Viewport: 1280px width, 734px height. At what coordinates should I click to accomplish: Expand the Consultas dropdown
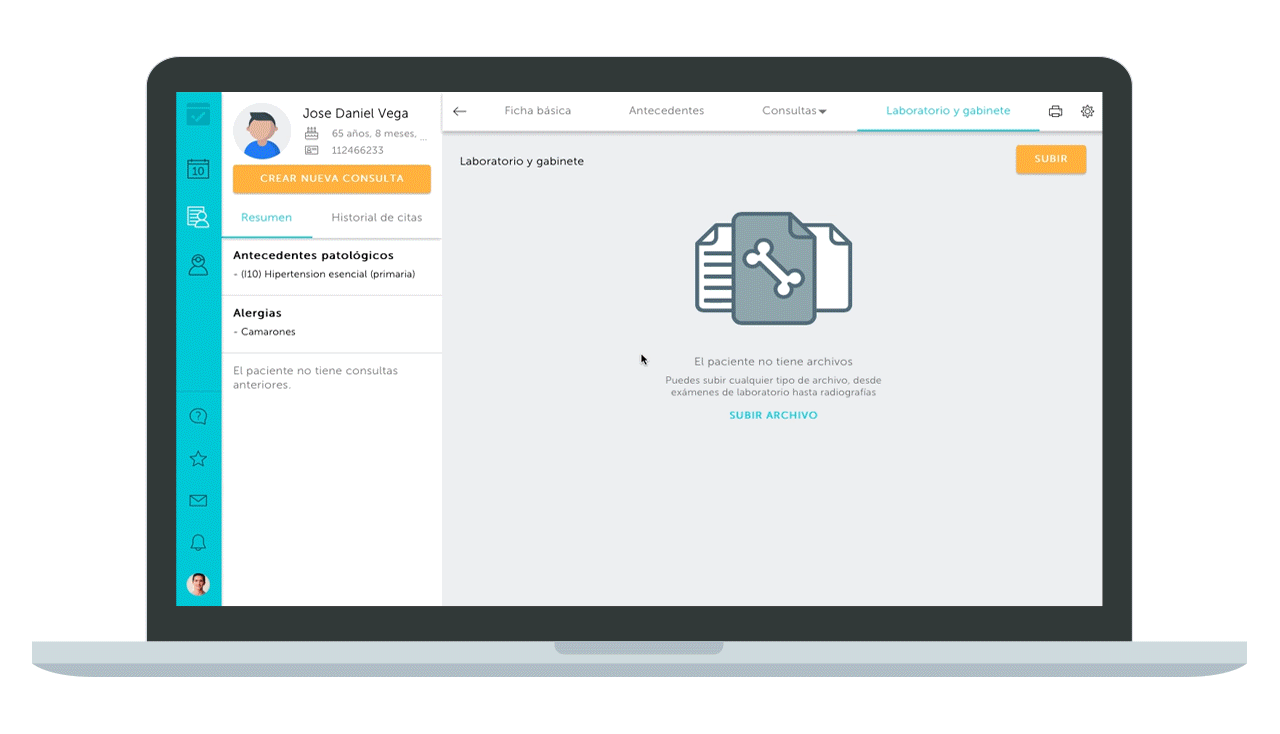pos(794,111)
